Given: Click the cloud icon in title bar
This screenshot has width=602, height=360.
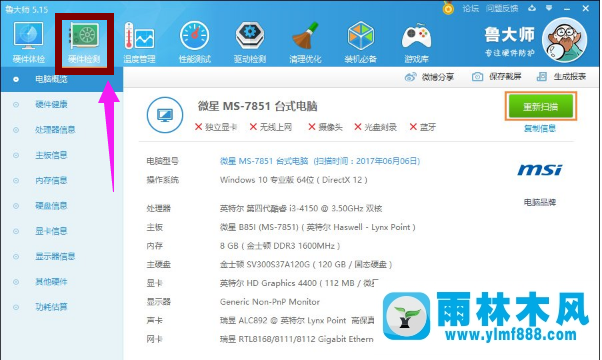Looking at the screenshot, I should tap(532, 8).
